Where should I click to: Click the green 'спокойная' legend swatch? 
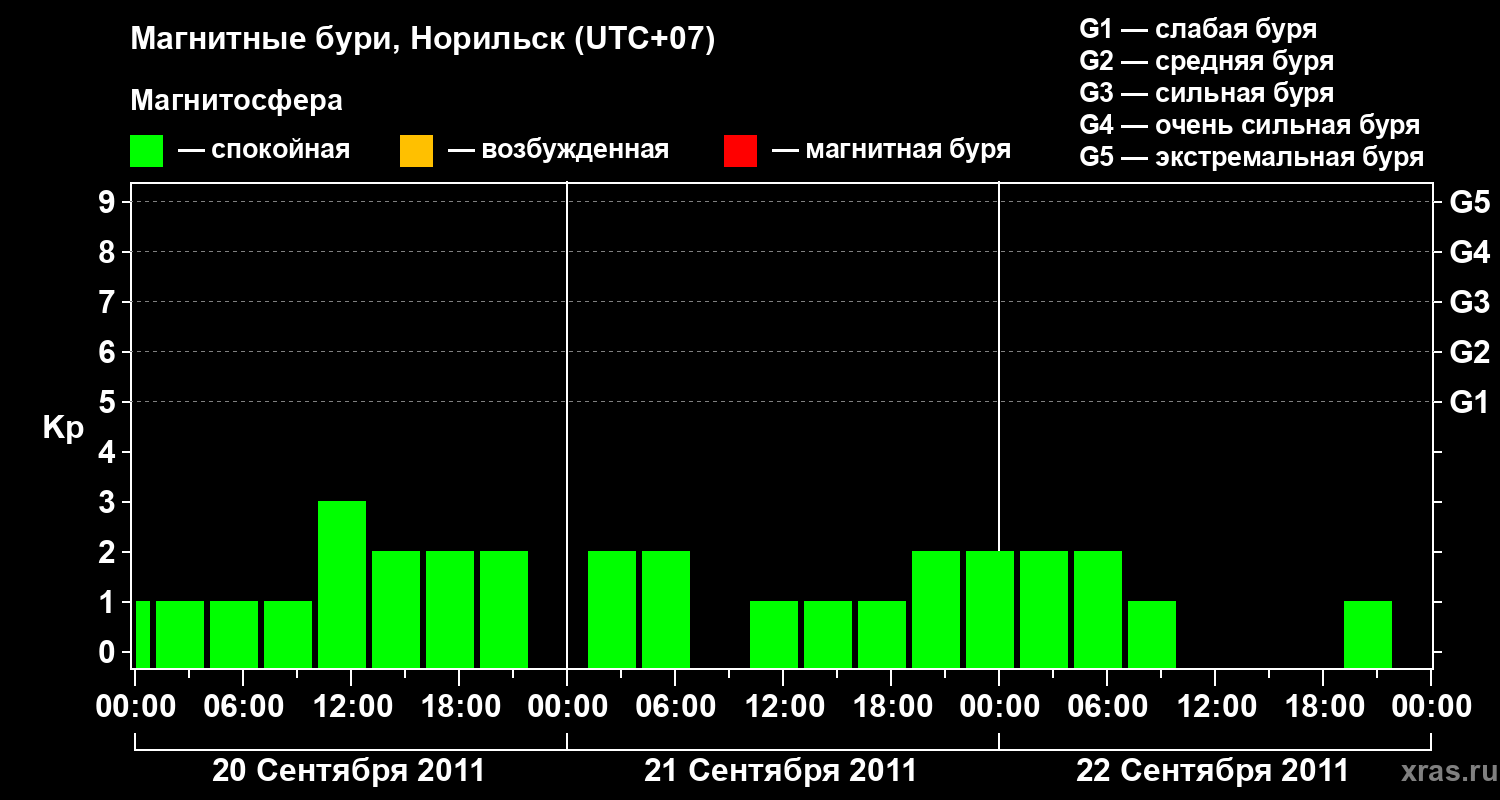147,150
